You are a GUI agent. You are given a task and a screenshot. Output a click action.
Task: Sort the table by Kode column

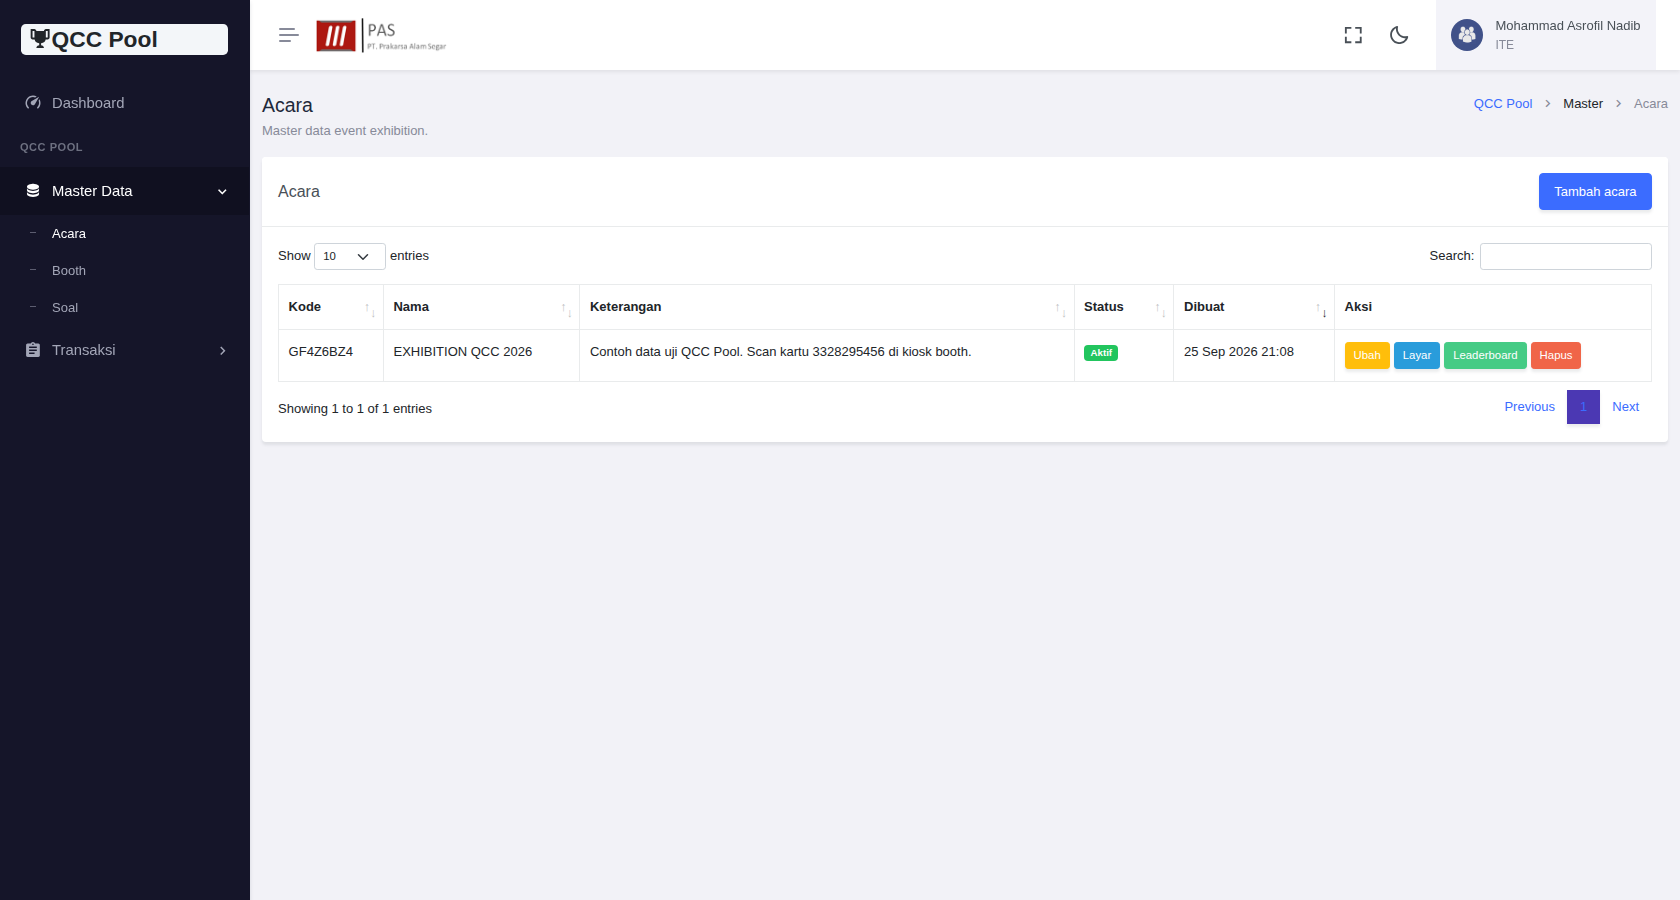click(331, 307)
